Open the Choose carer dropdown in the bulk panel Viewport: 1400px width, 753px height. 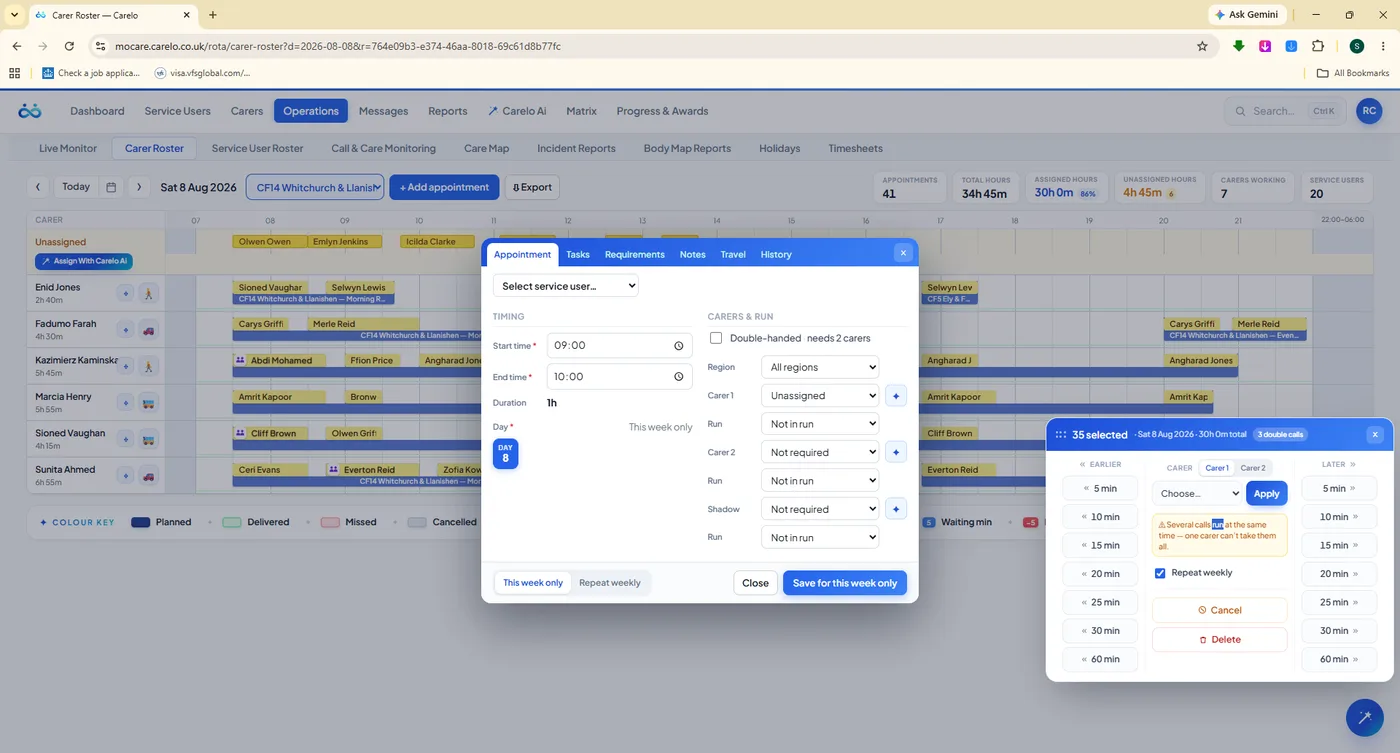click(1197, 493)
